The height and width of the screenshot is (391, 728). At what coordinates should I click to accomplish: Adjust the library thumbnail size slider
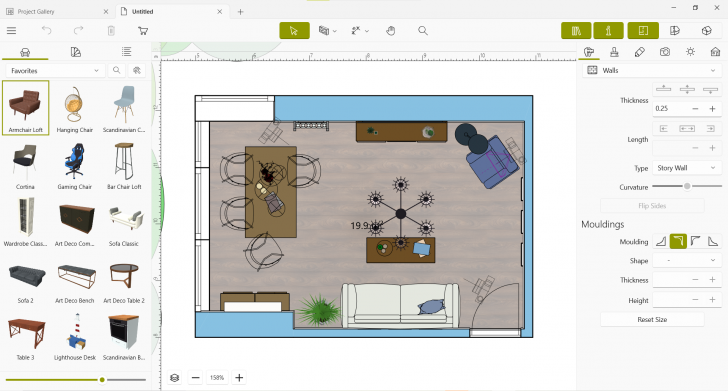pyautogui.click(x=102, y=380)
